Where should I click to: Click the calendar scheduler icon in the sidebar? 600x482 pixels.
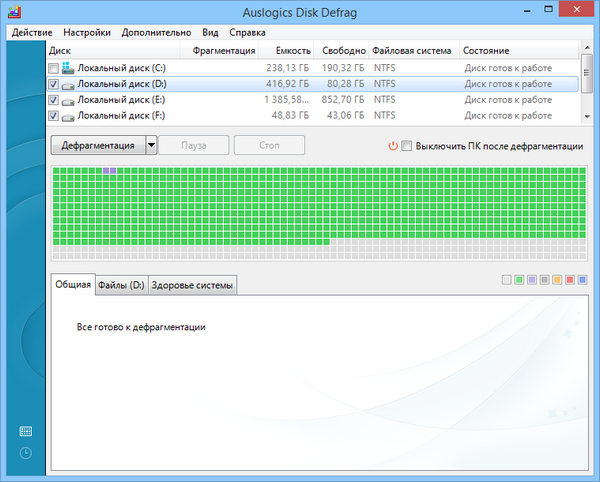(x=25, y=431)
